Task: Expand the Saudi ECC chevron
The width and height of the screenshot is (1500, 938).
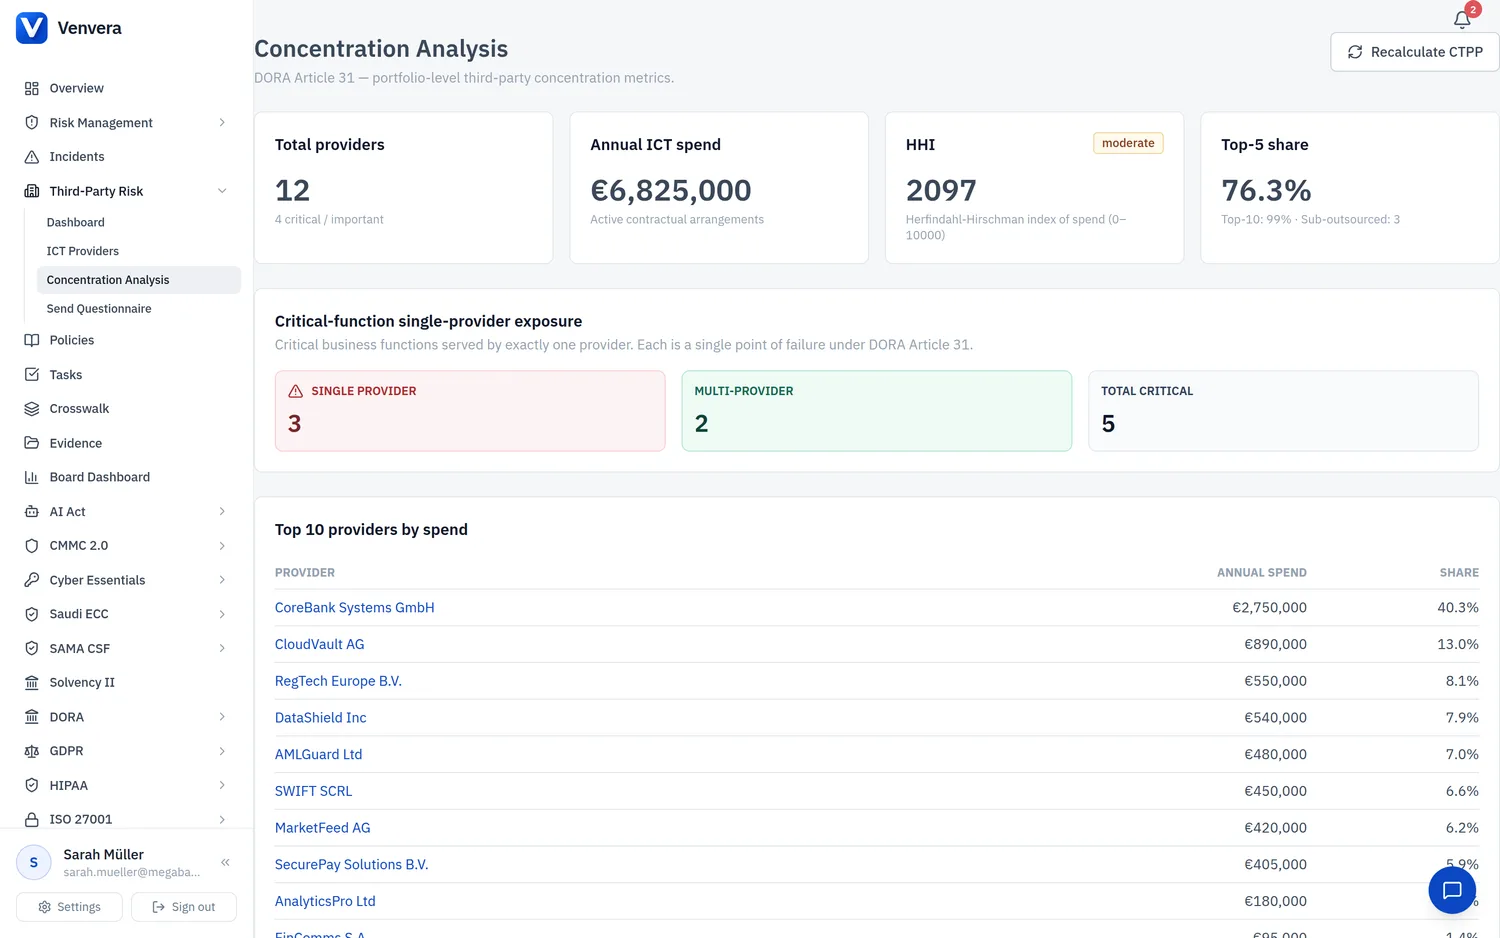Action: [222, 614]
